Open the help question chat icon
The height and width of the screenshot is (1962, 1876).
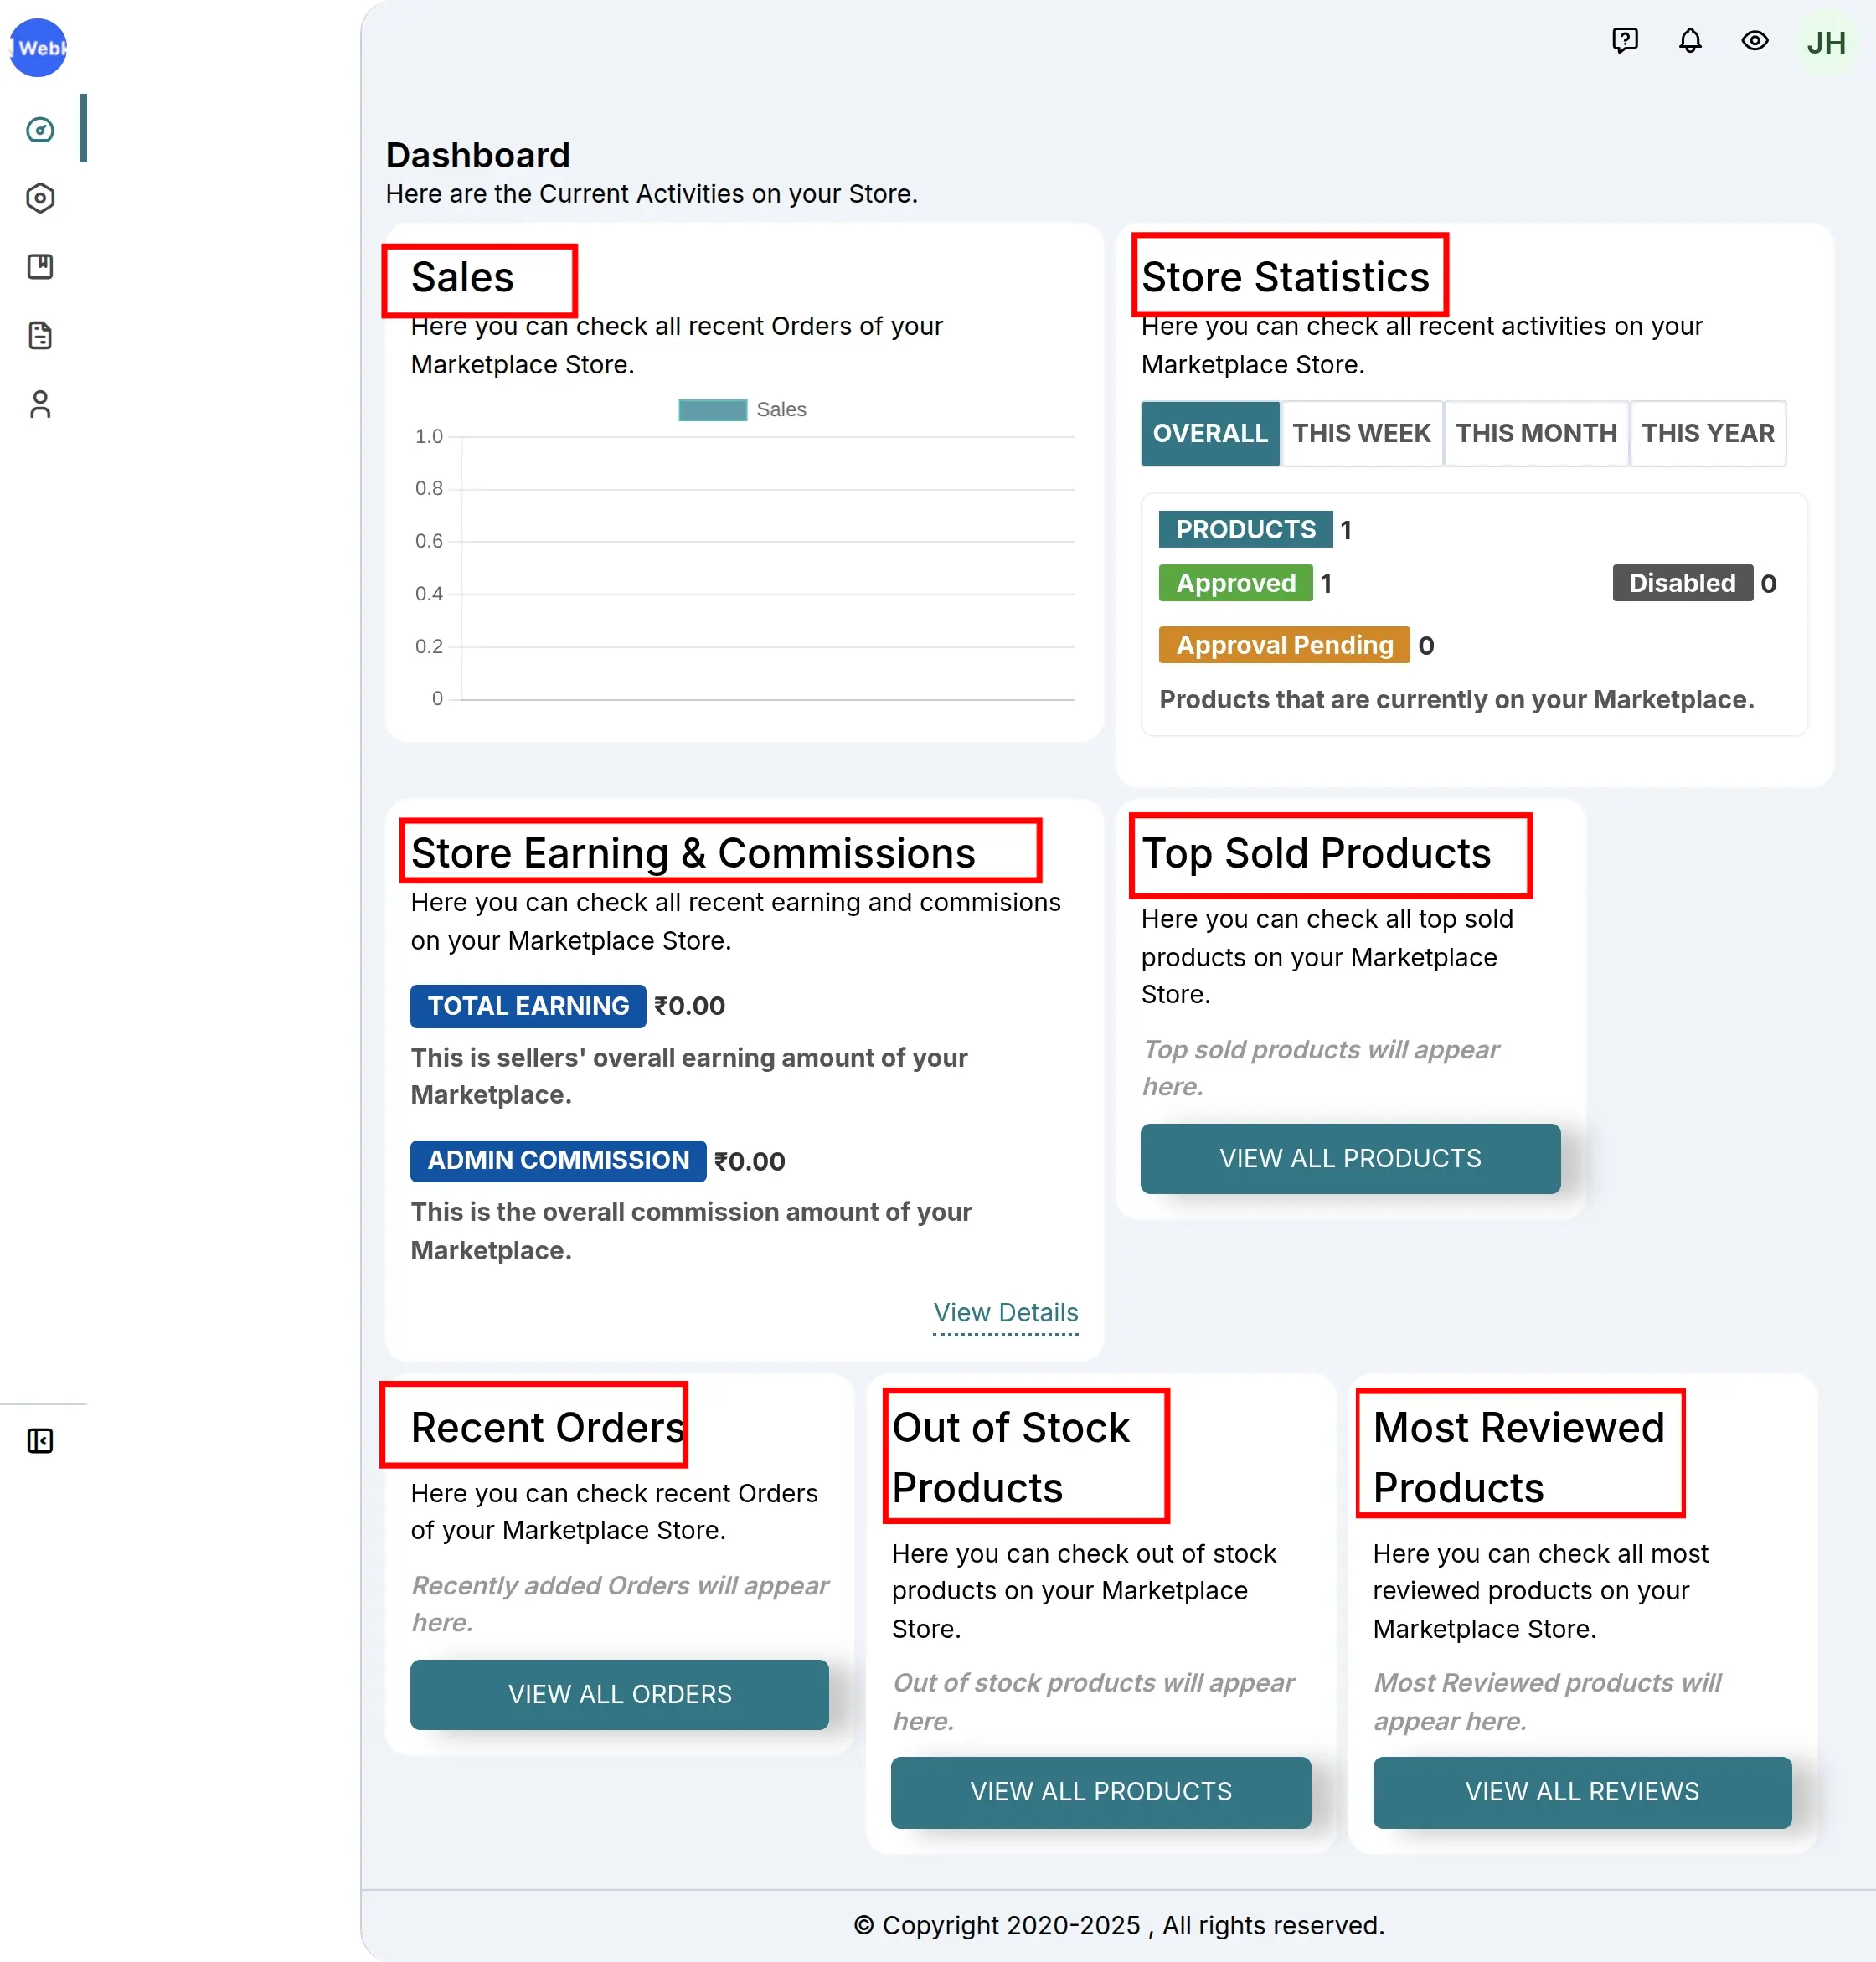pyautogui.click(x=1625, y=41)
